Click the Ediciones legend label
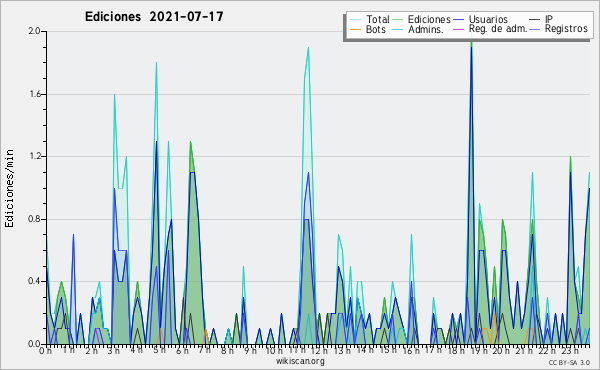 coord(429,19)
